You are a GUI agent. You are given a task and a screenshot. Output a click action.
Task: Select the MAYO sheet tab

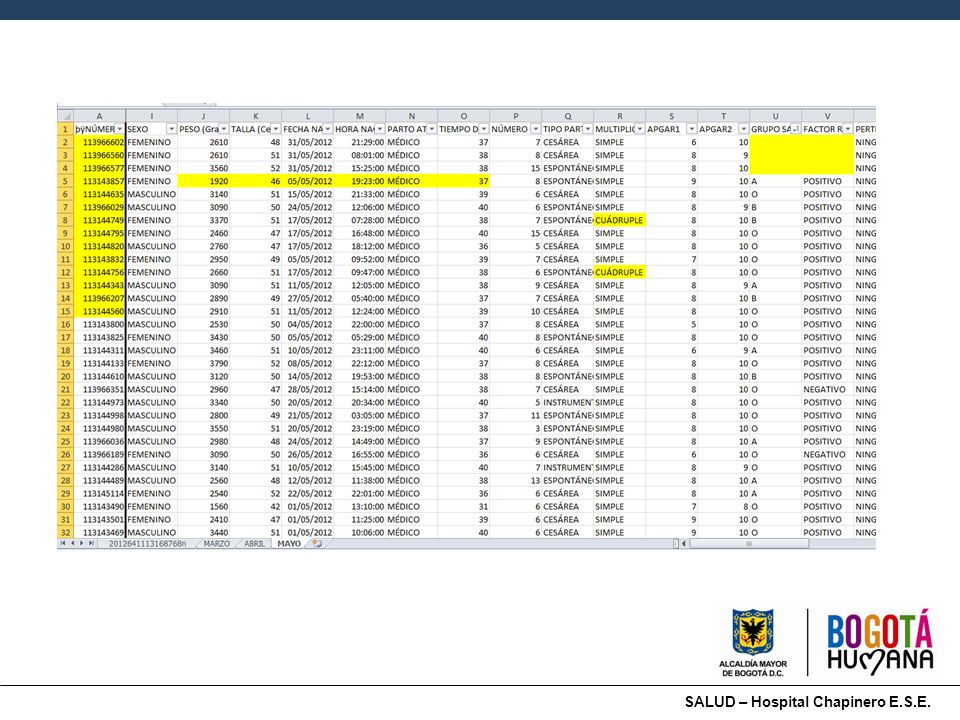click(289, 544)
